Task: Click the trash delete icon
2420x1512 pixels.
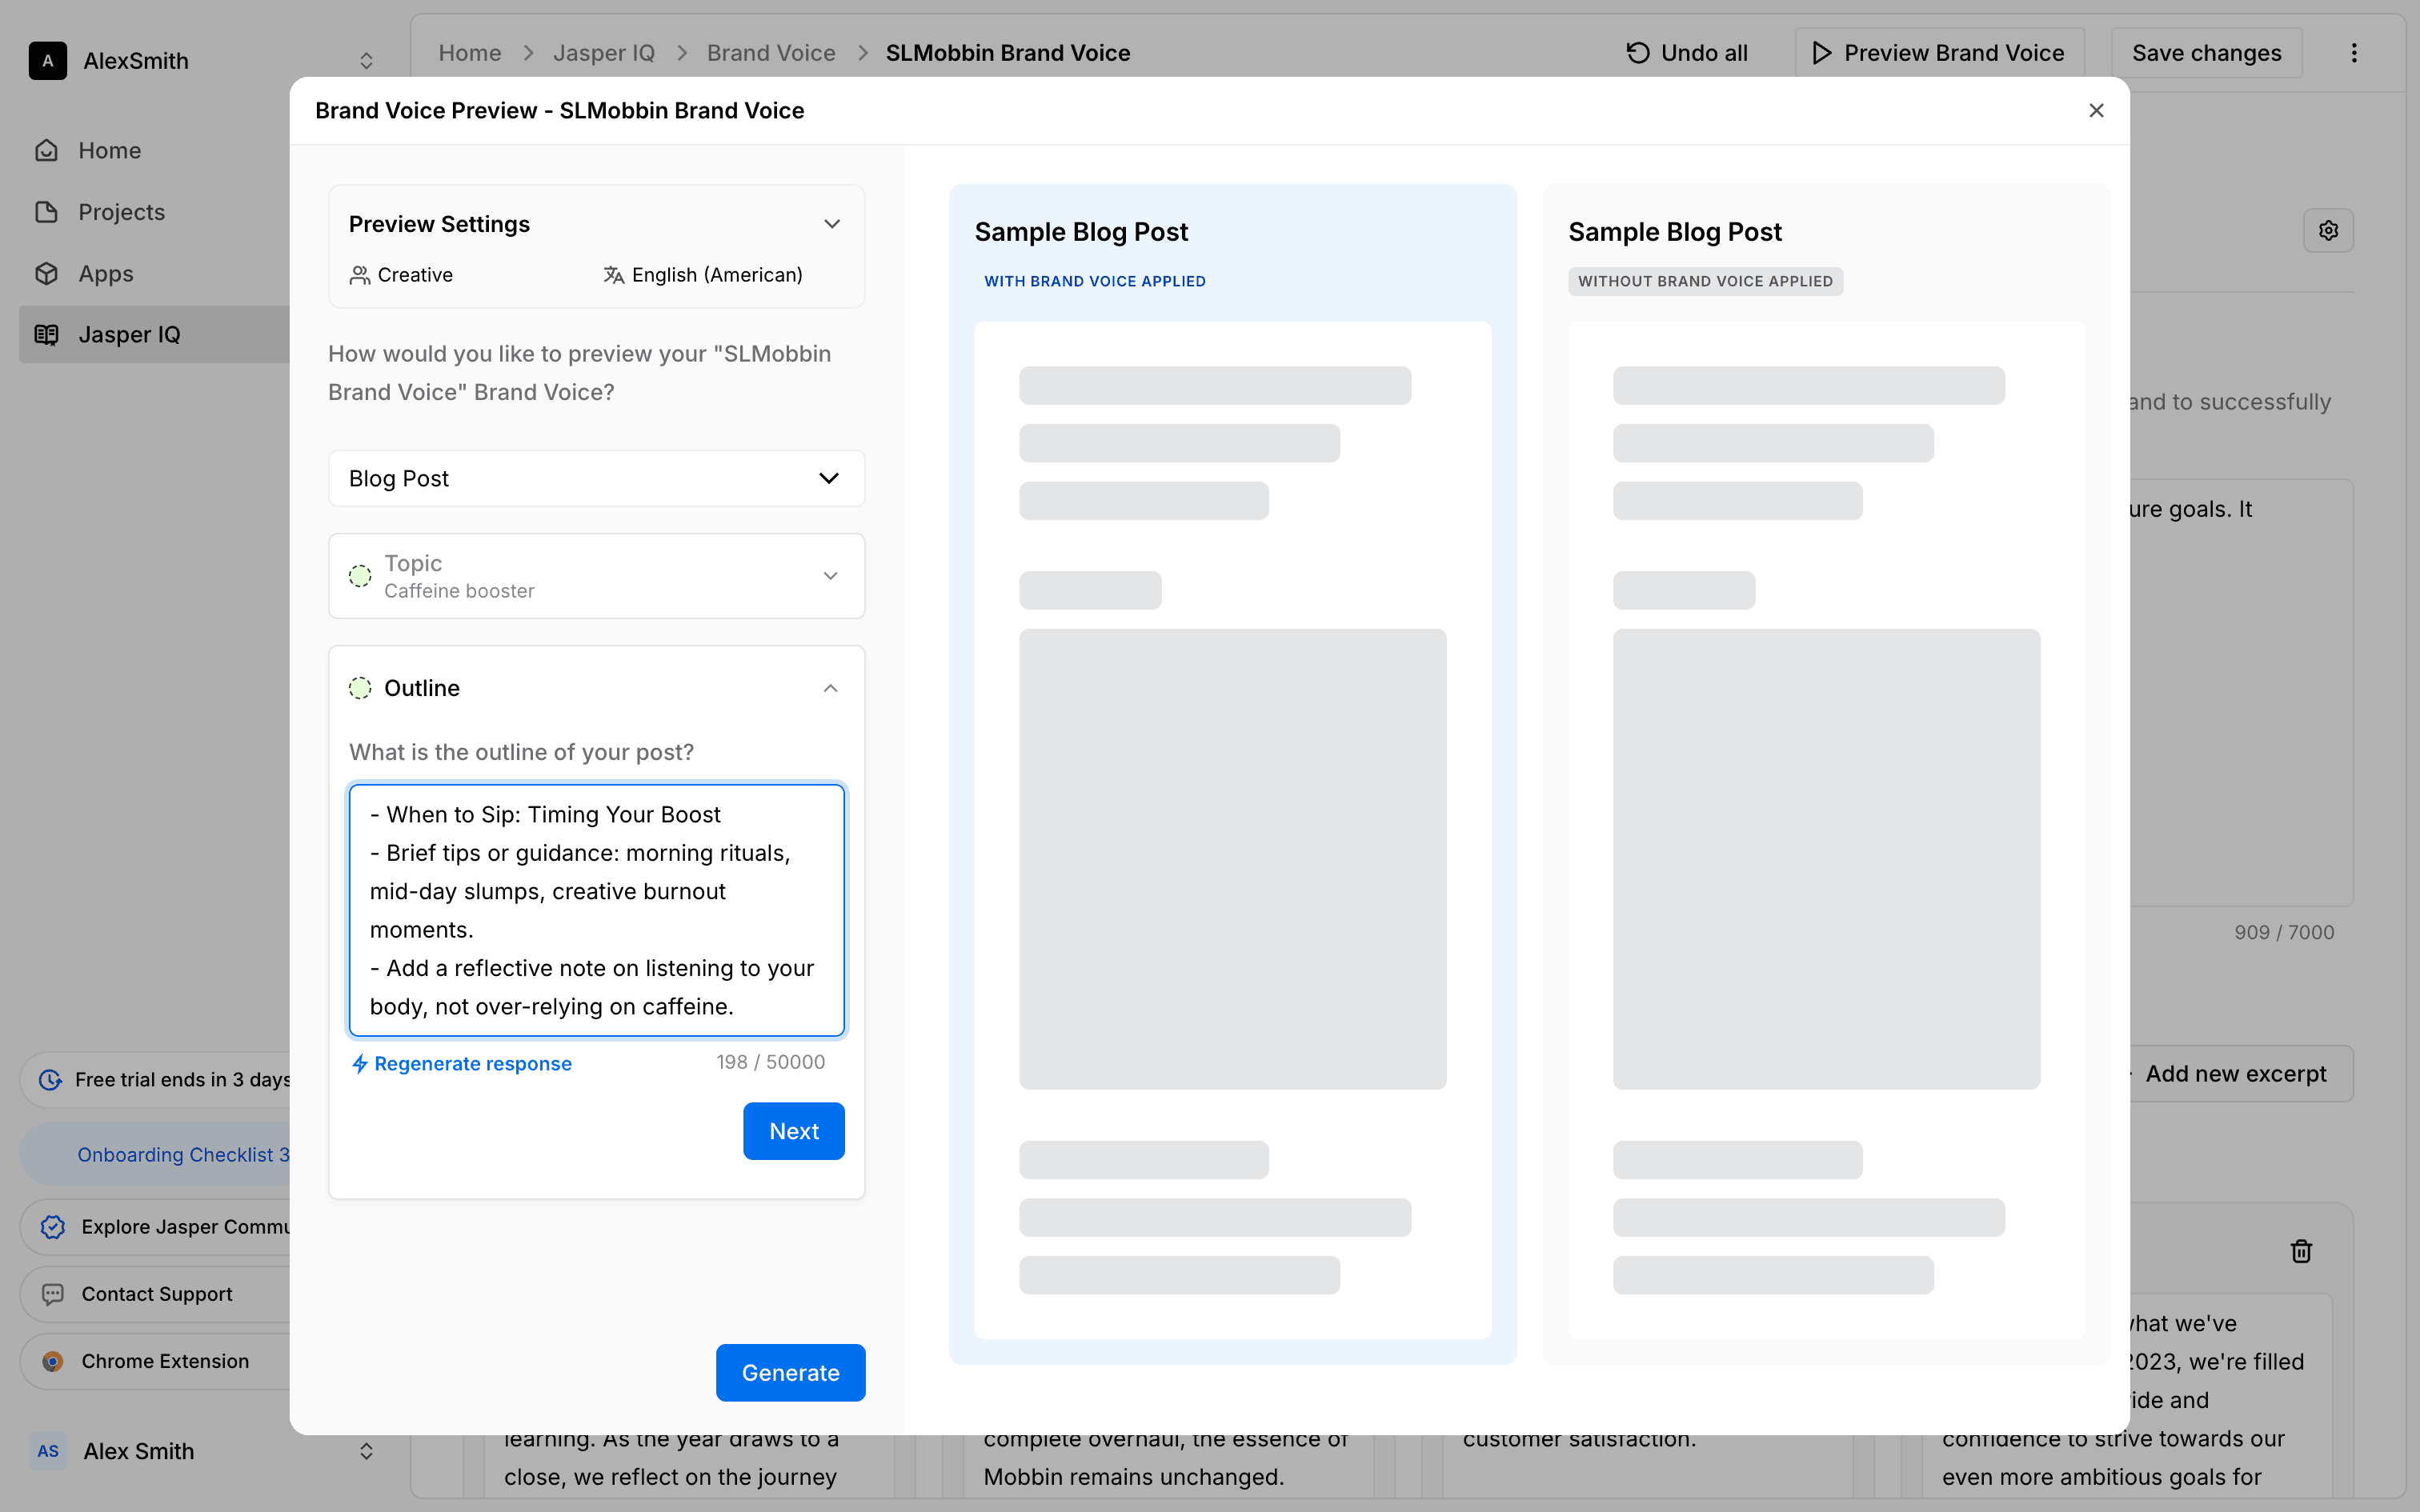Action: pyautogui.click(x=2301, y=1251)
